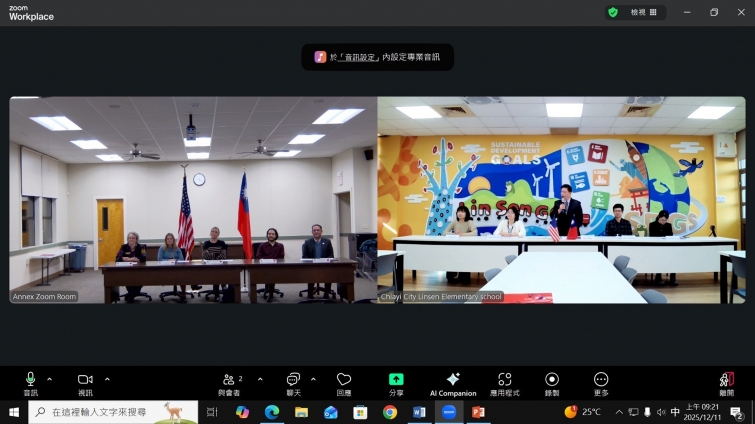755x424 pixels.
Task: Start recording with the Record button
Action: coord(552,380)
